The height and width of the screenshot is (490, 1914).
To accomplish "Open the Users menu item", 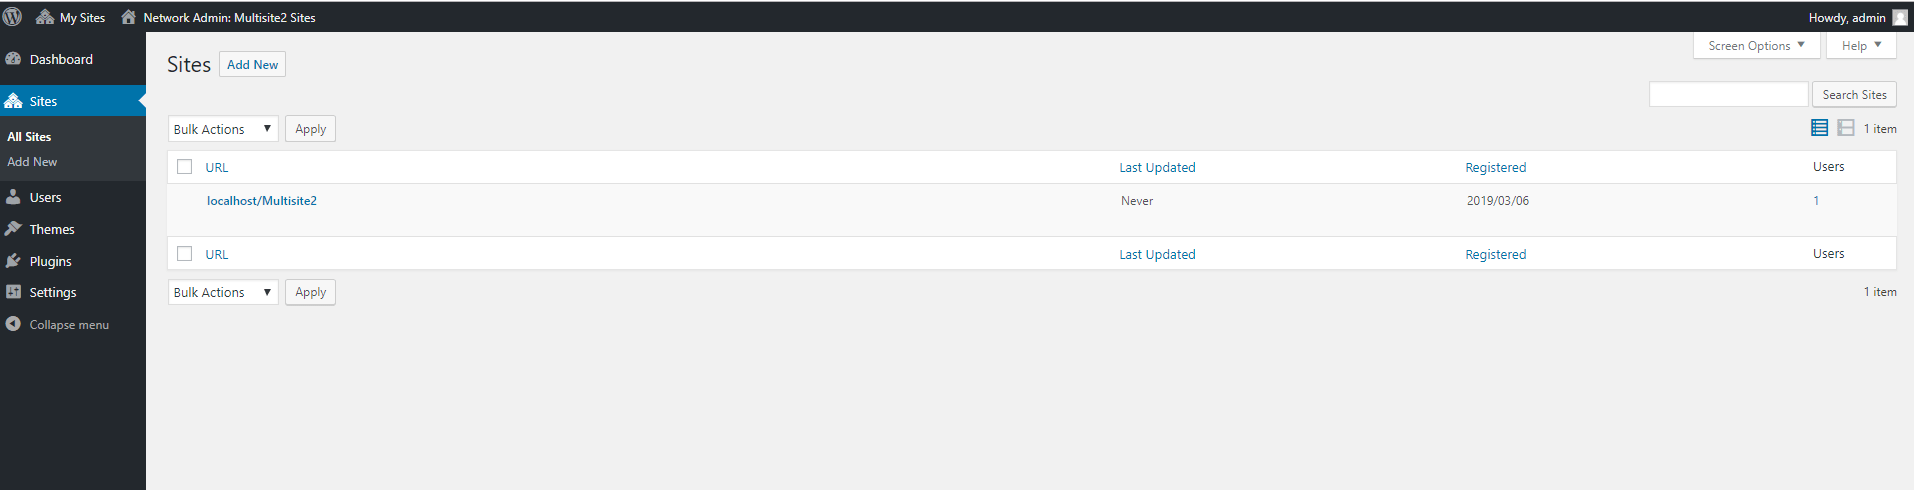I will pyautogui.click(x=45, y=197).
